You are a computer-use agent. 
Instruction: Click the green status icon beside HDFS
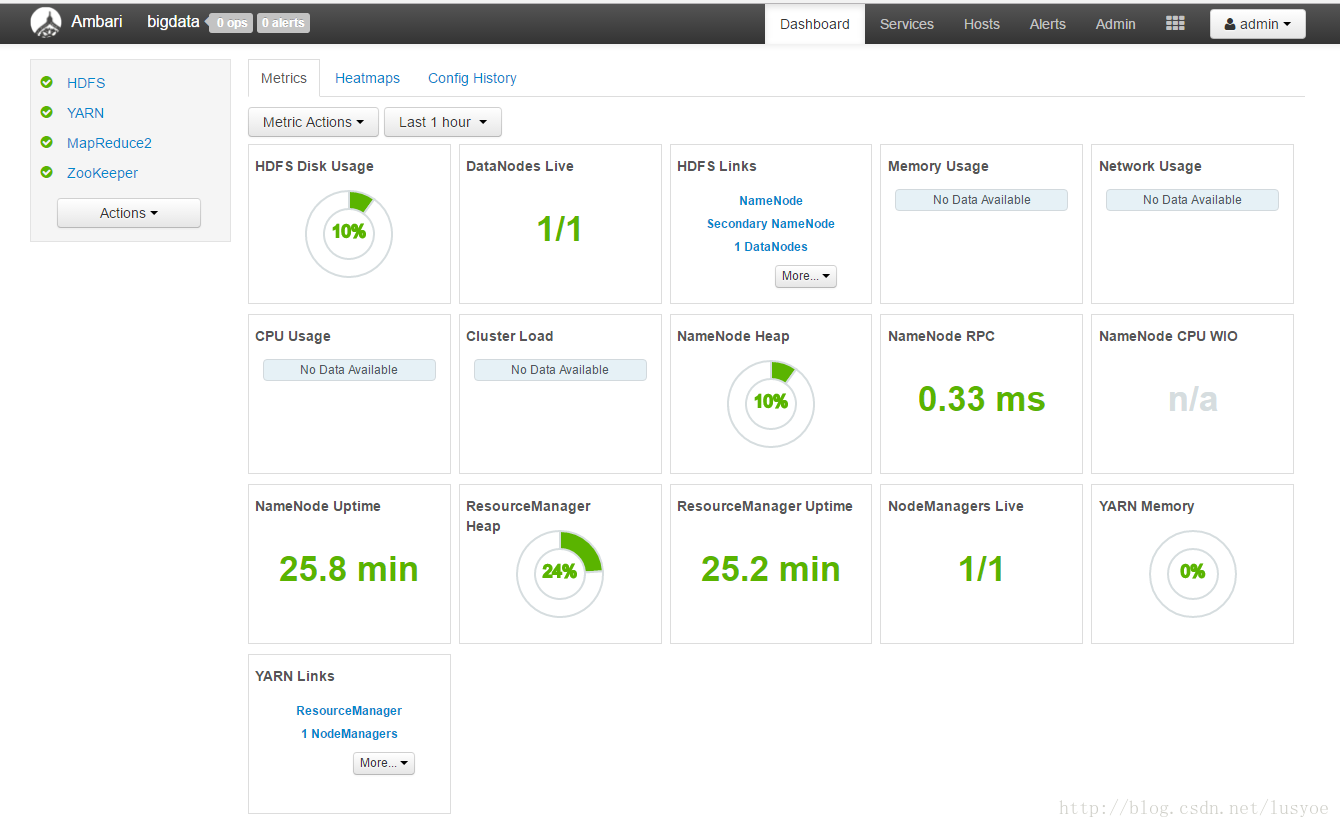tap(46, 82)
